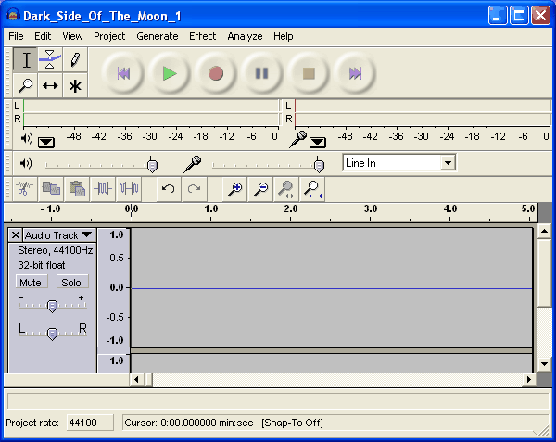Select the Envelope tool
Image resolution: width=556 pixels, height=442 pixels.
pos(50,60)
